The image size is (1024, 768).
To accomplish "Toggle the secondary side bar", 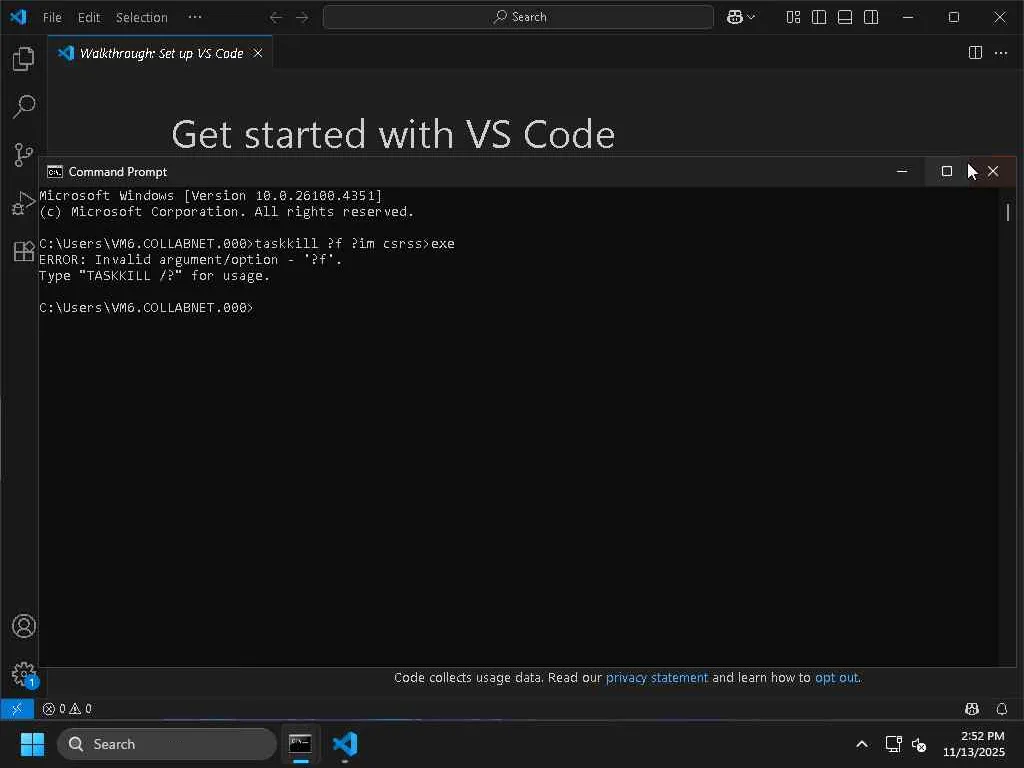I will pyautogui.click(x=871, y=17).
